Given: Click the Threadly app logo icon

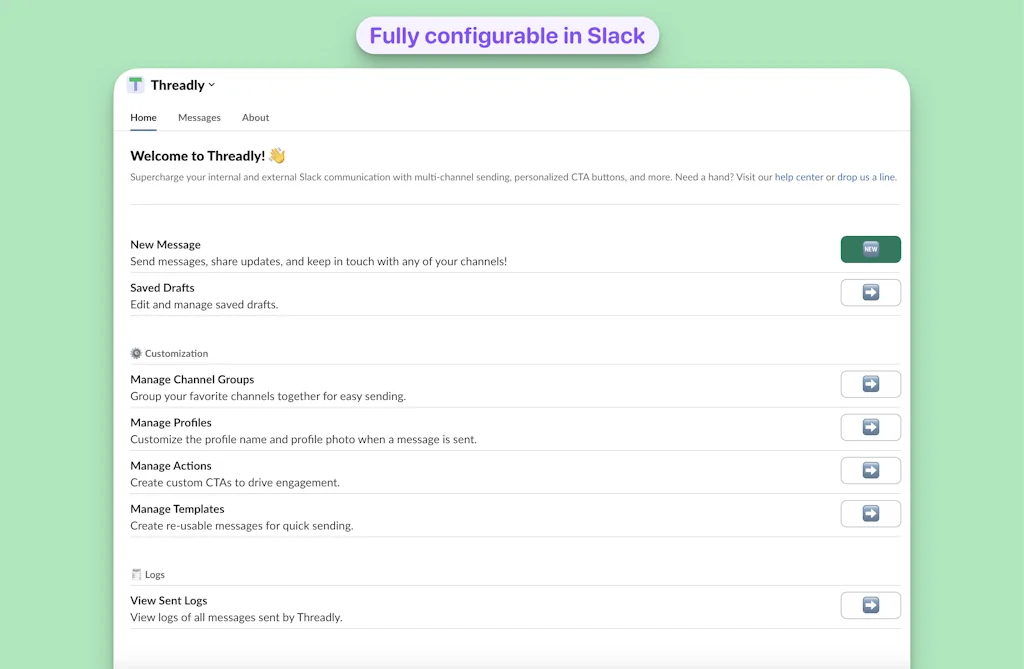Looking at the screenshot, I should (x=136, y=85).
